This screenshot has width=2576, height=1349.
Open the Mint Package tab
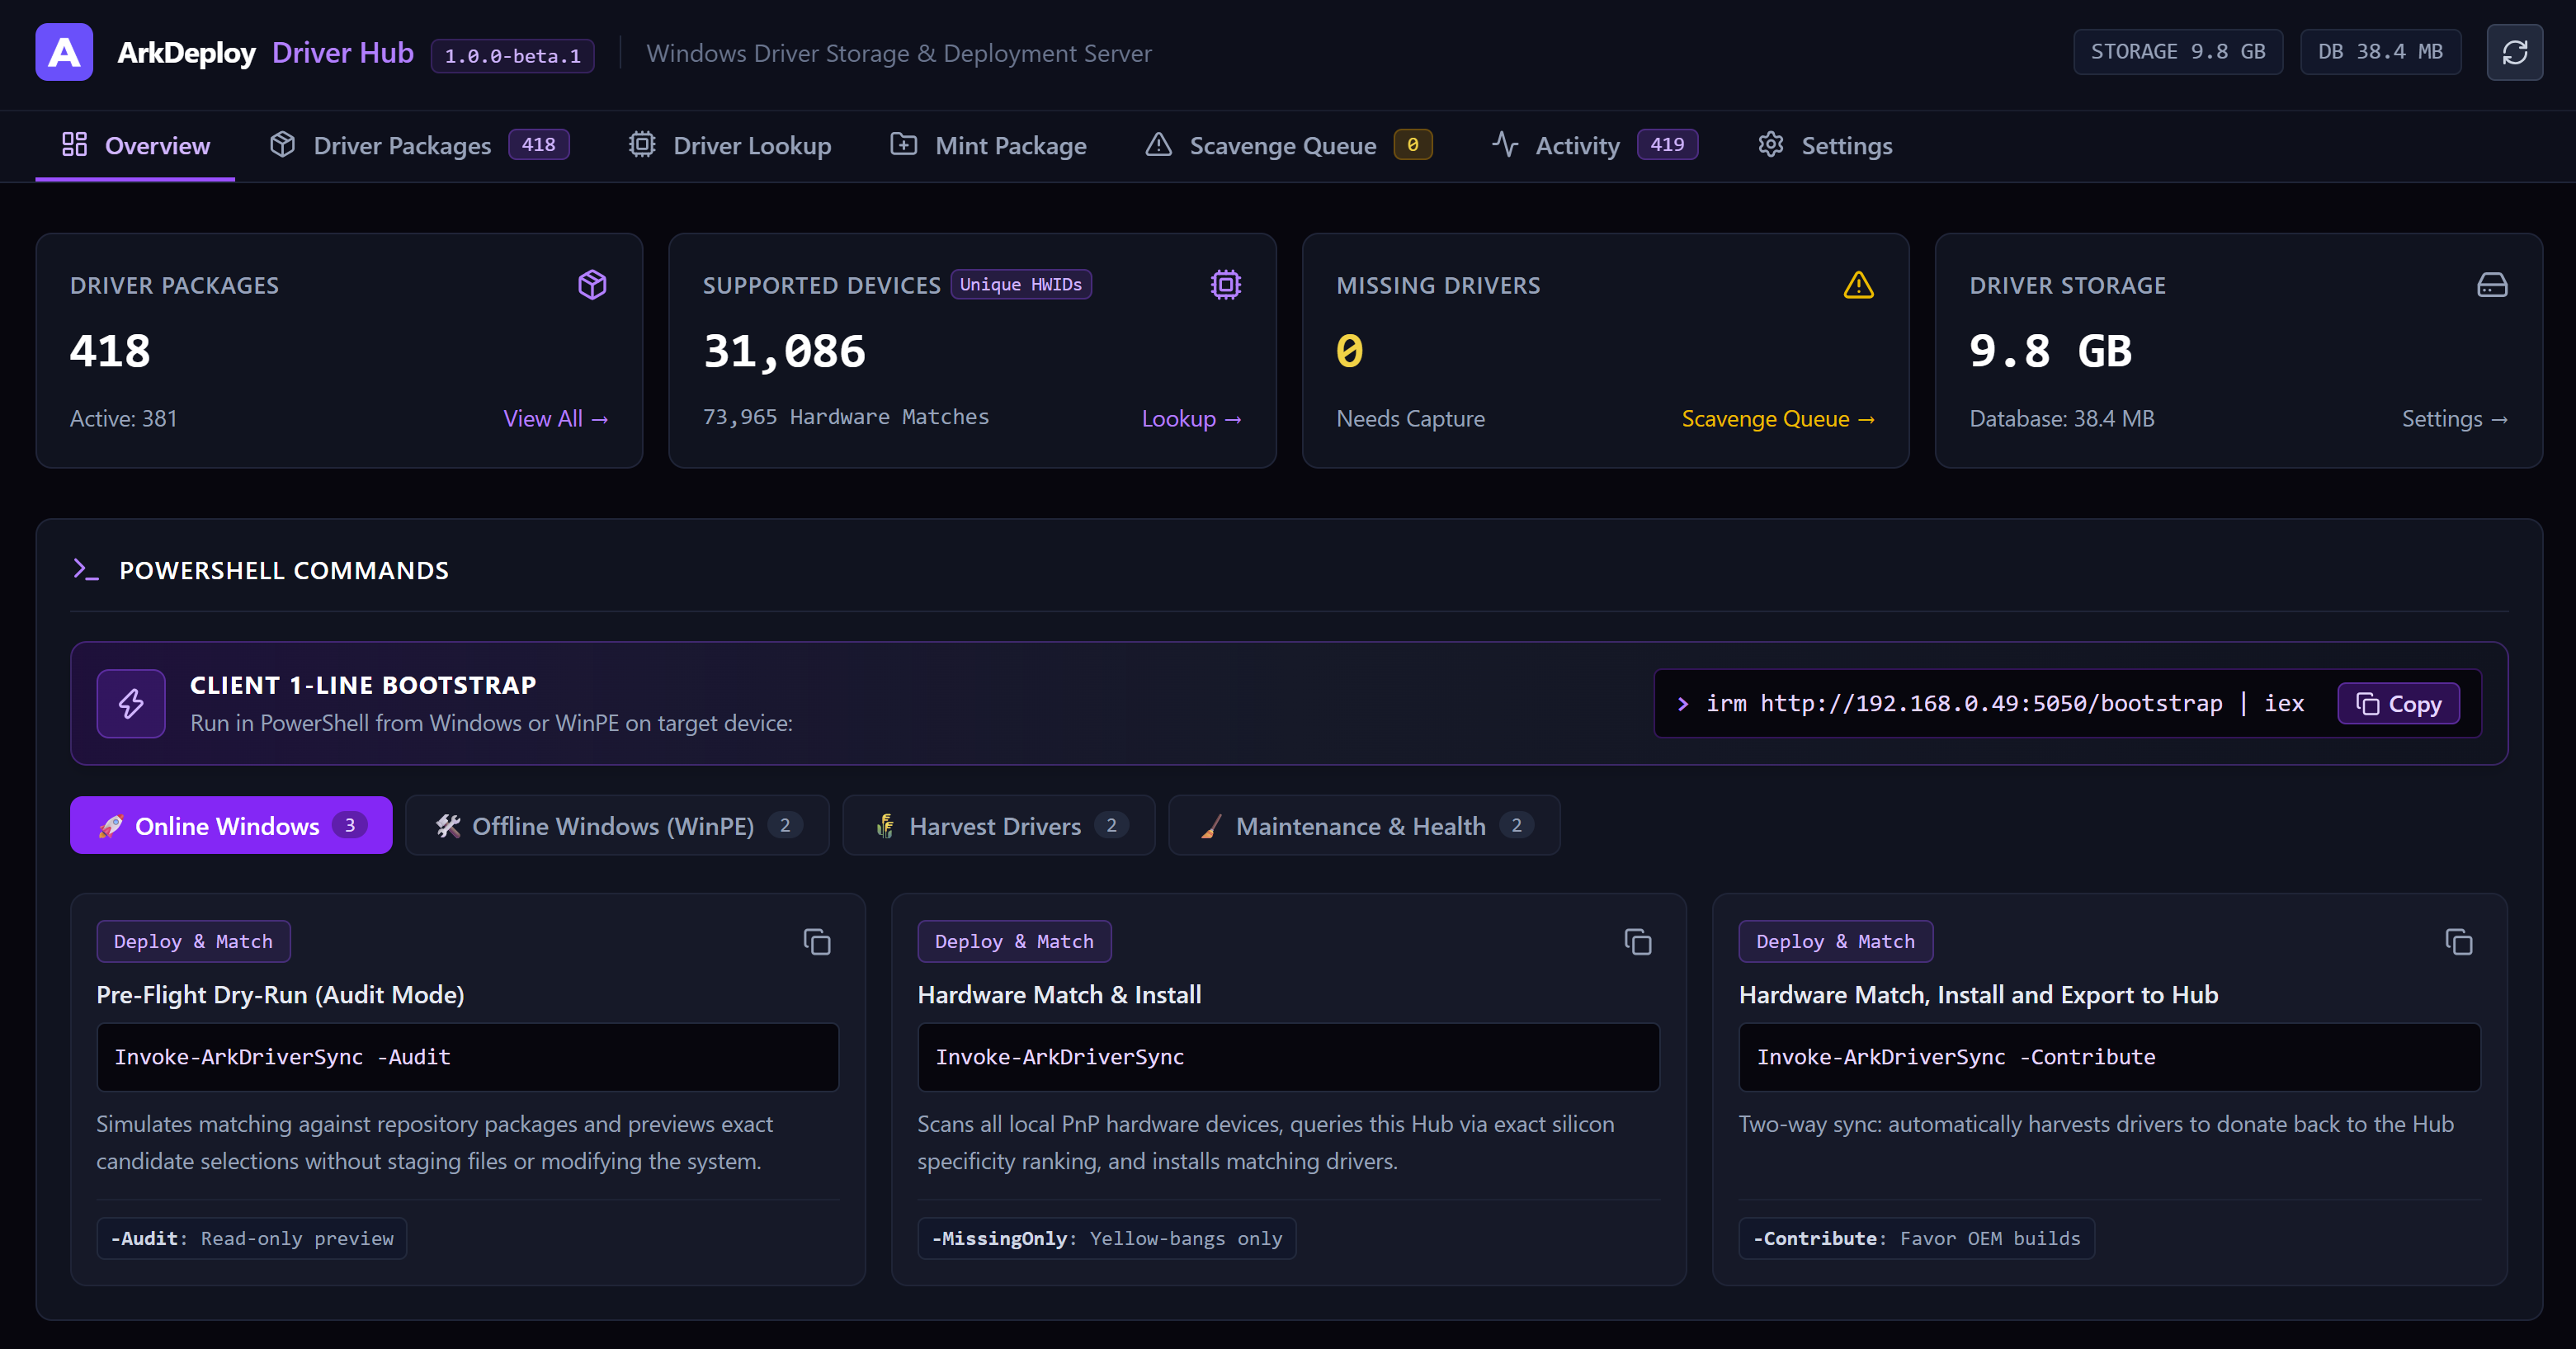click(x=988, y=146)
